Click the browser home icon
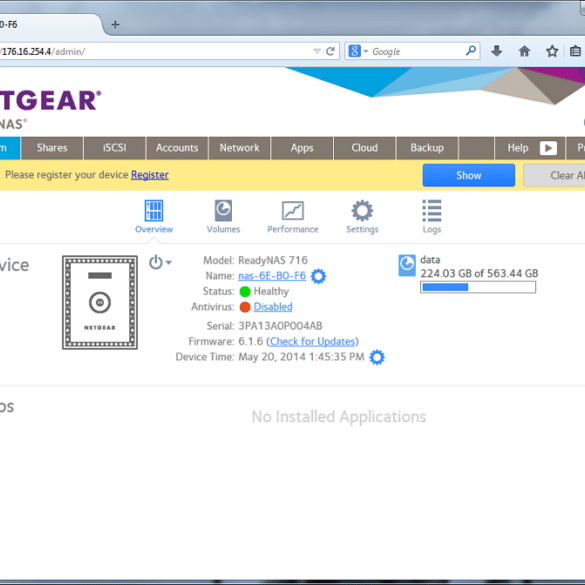This screenshot has width=585, height=585. tap(524, 51)
